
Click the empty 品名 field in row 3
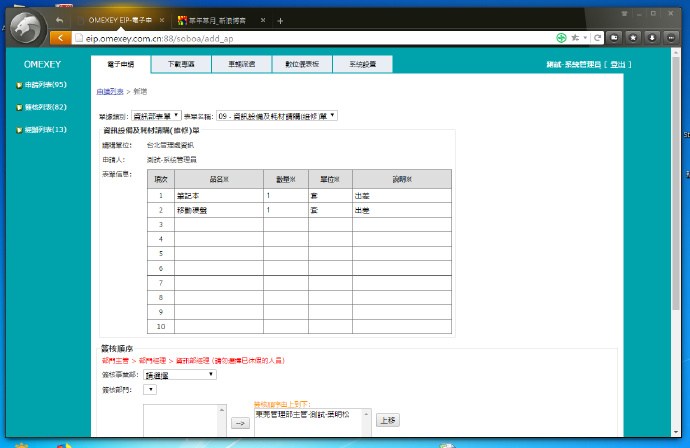[x=219, y=225]
